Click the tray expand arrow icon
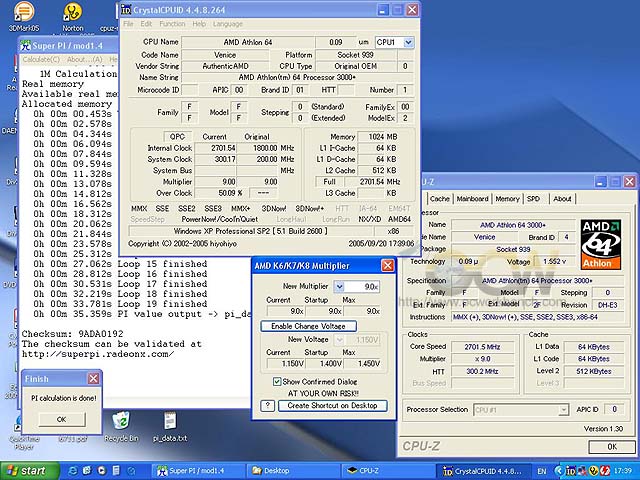The height and width of the screenshot is (480, 640). (559, 471)
